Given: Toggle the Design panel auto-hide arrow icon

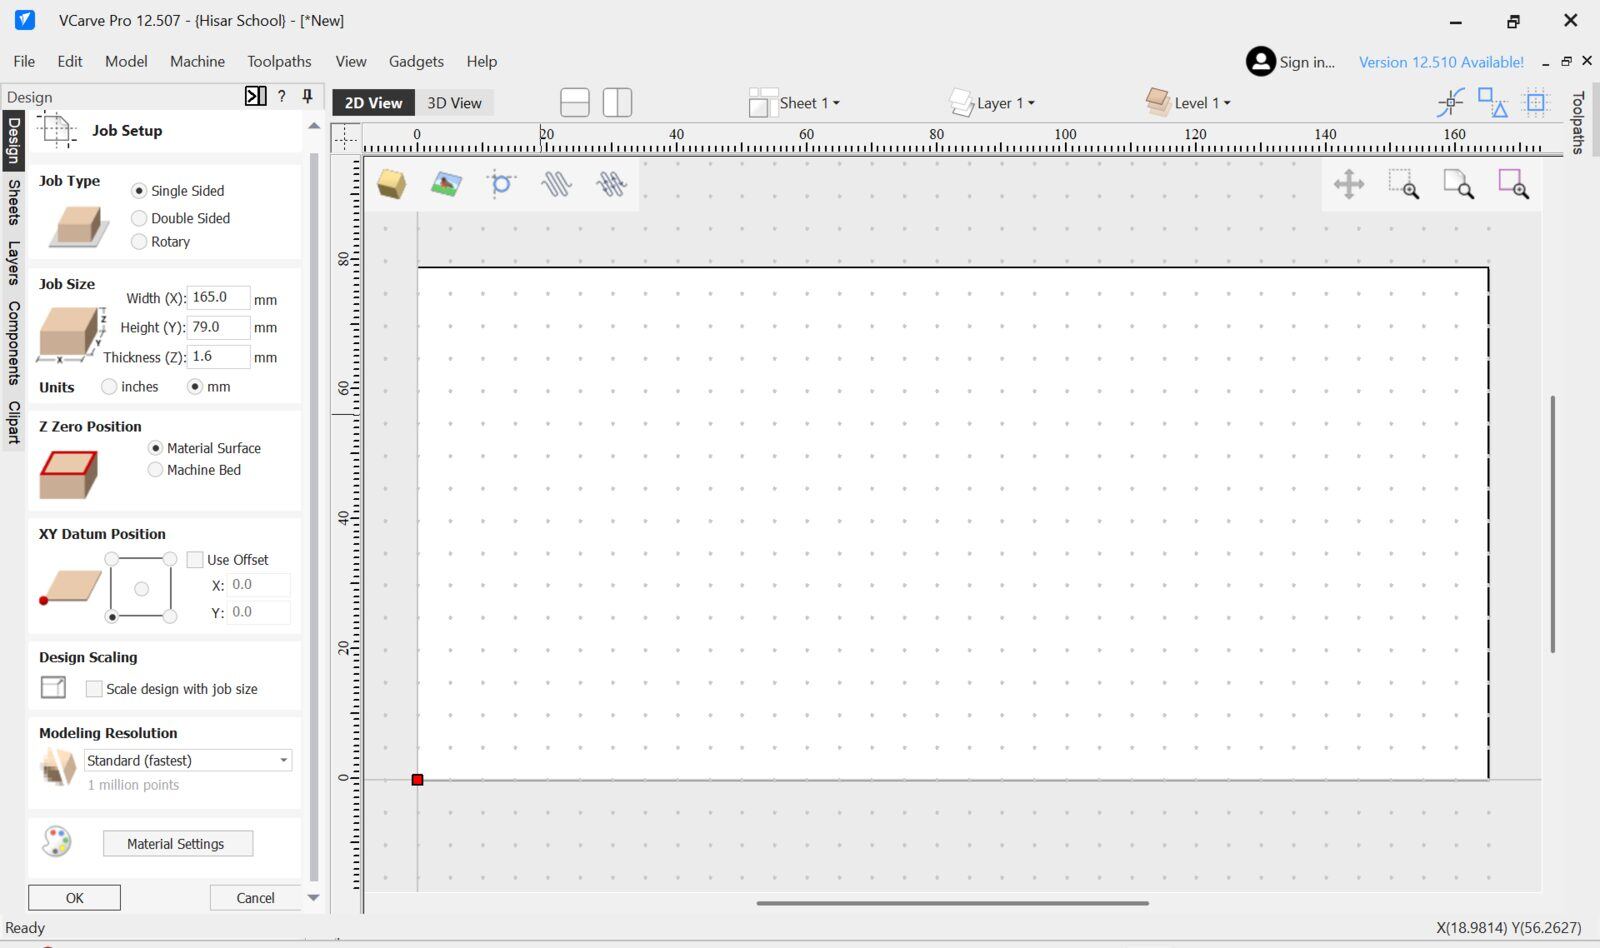Looking at the screenshot, I should coord(256,96).
